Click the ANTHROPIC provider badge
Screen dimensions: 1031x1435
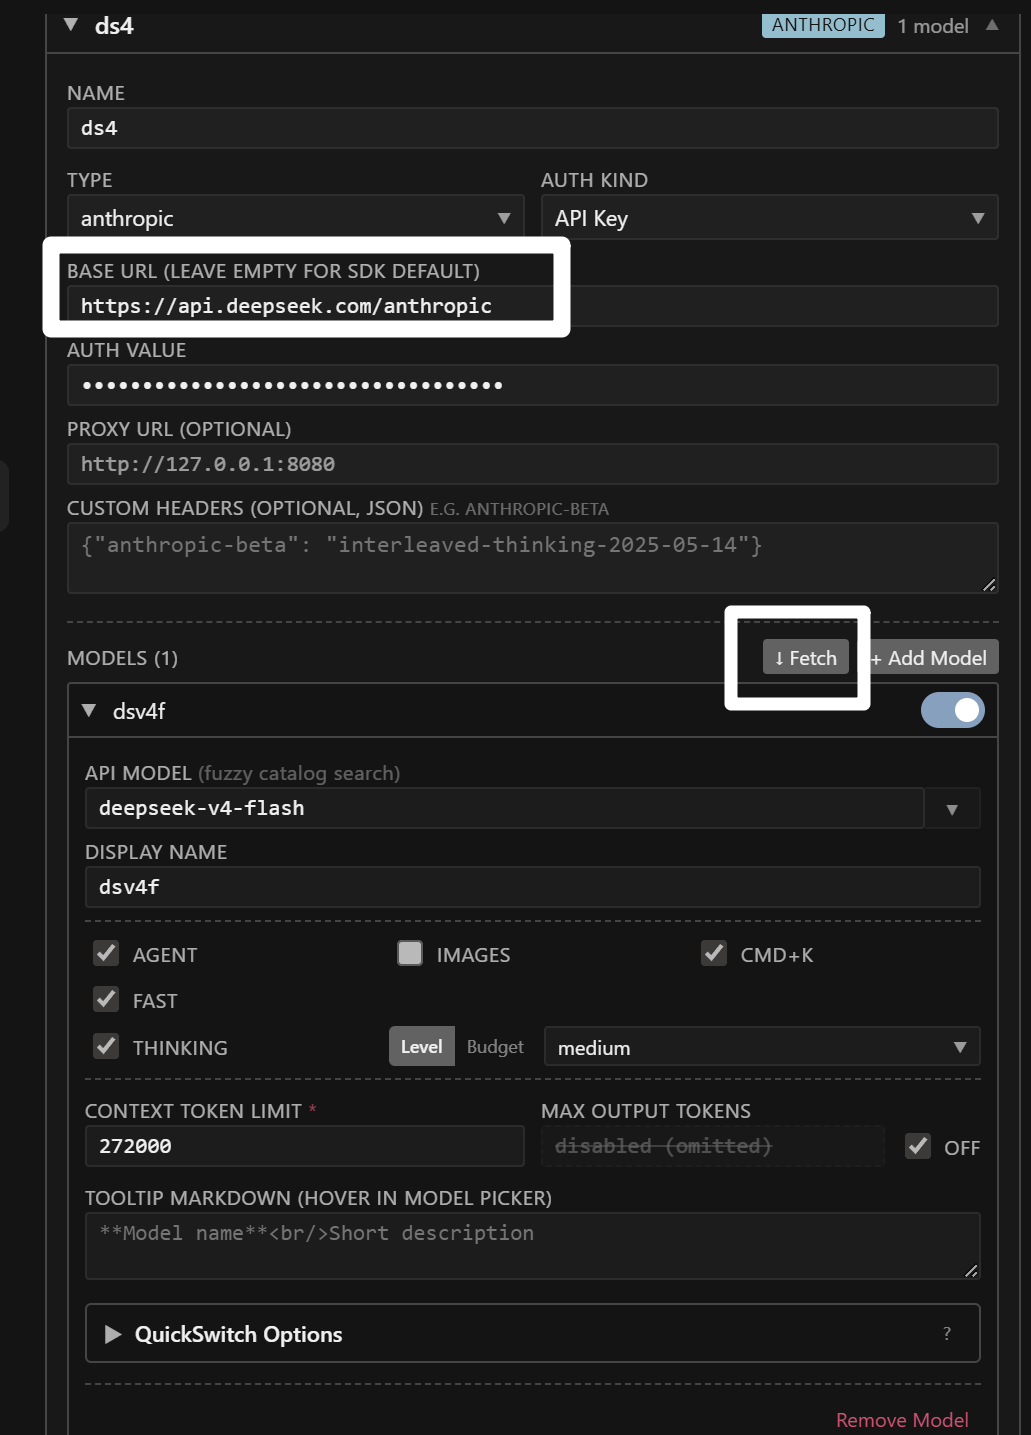click(823, 25)
